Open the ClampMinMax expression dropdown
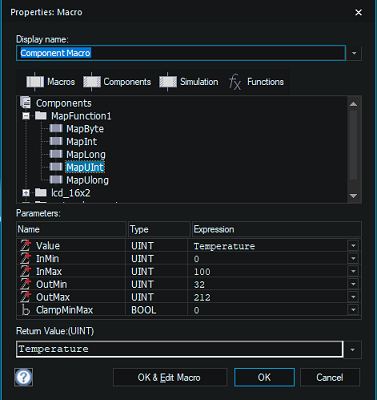 click(x=353, y=310)
